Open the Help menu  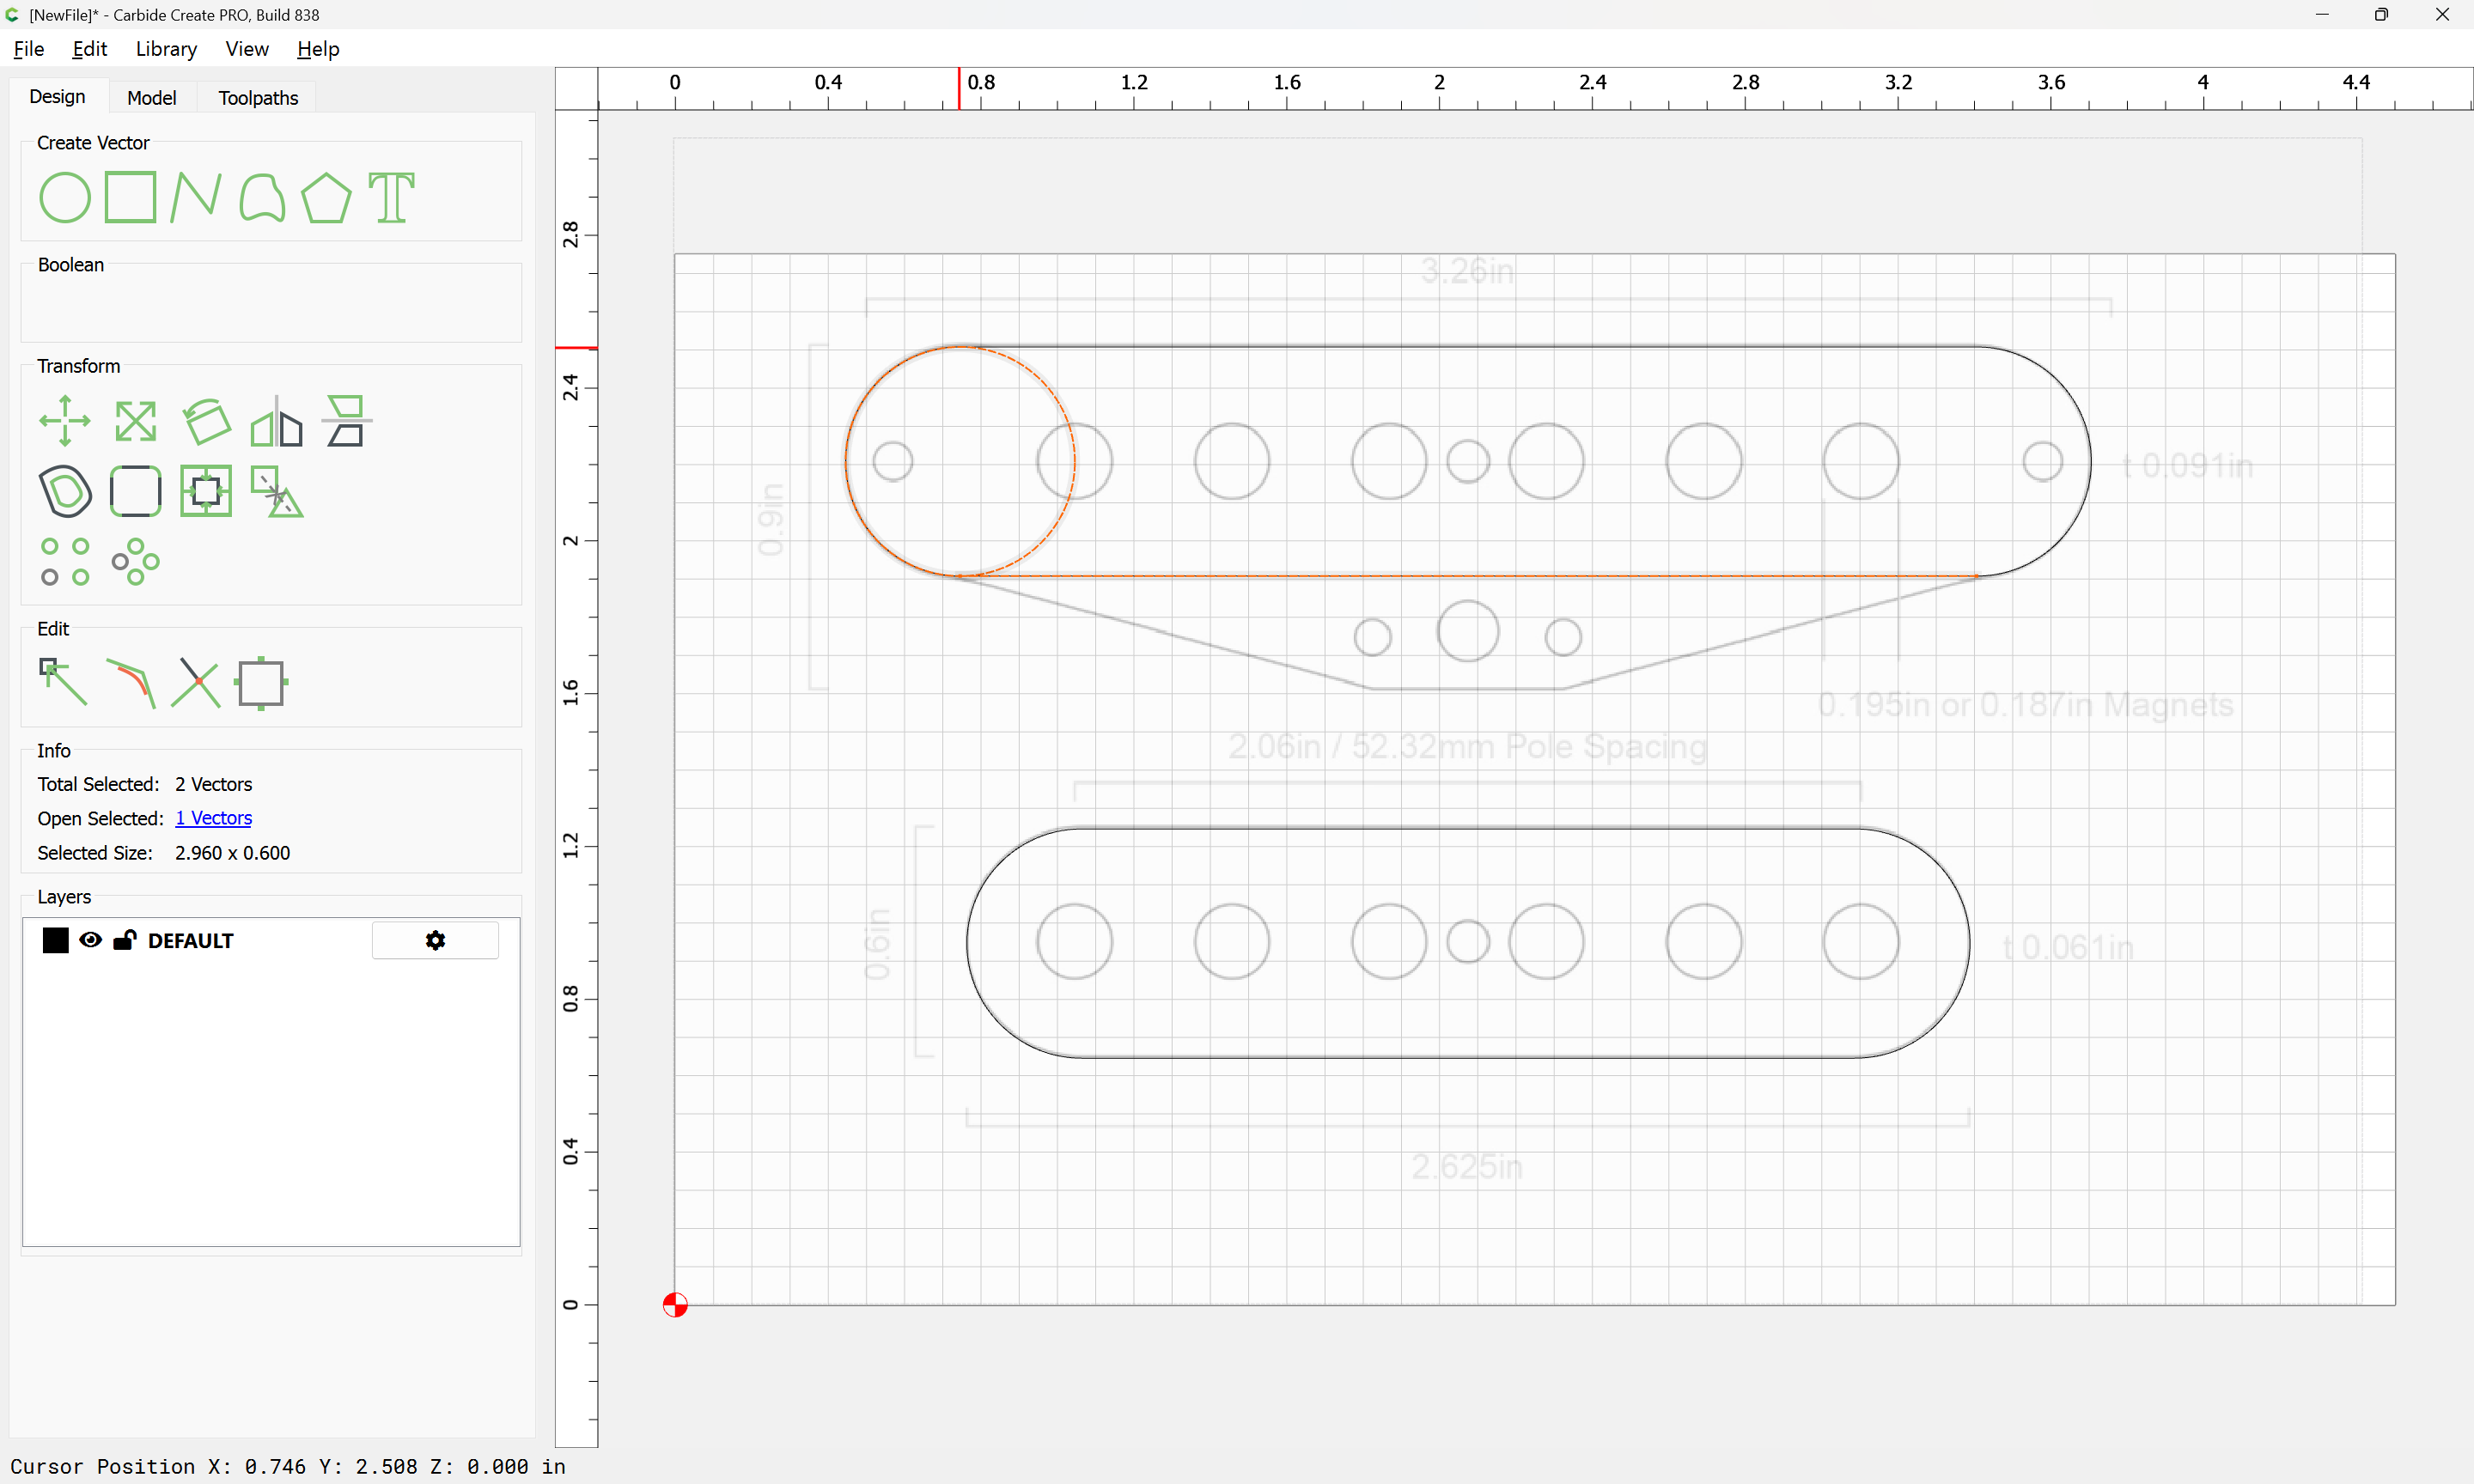point(318,49)
